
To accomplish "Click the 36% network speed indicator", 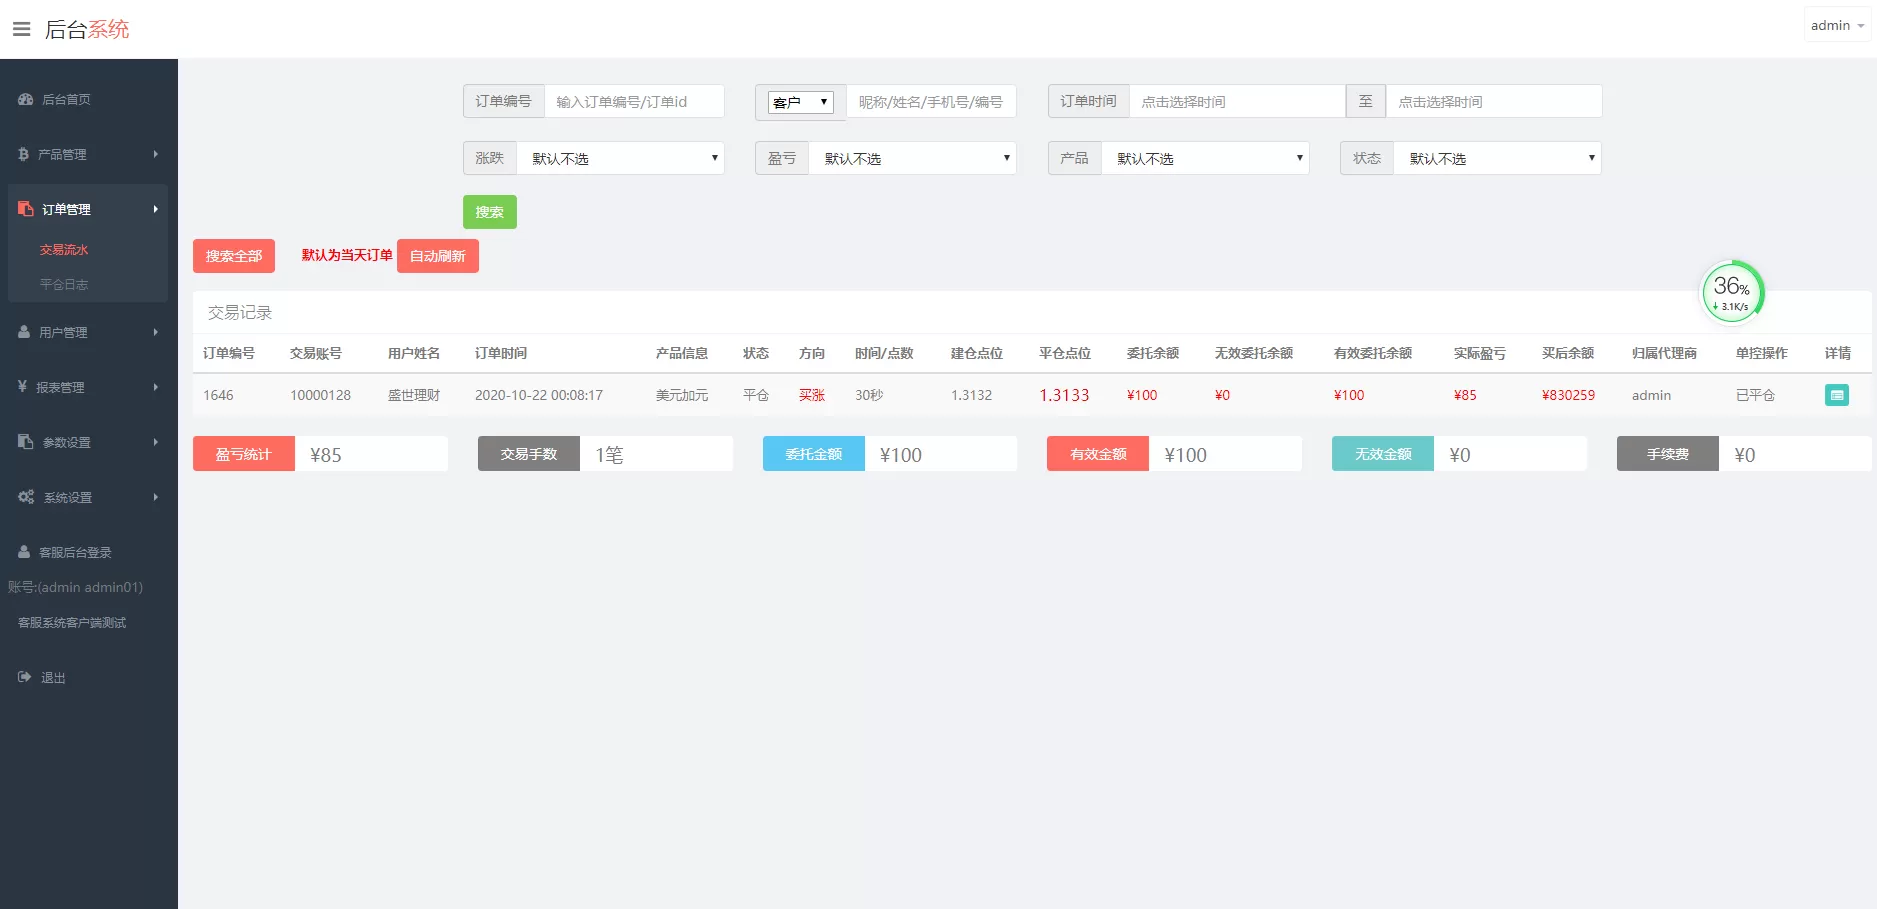I will pyautogui.click(x=1732, y=293).
